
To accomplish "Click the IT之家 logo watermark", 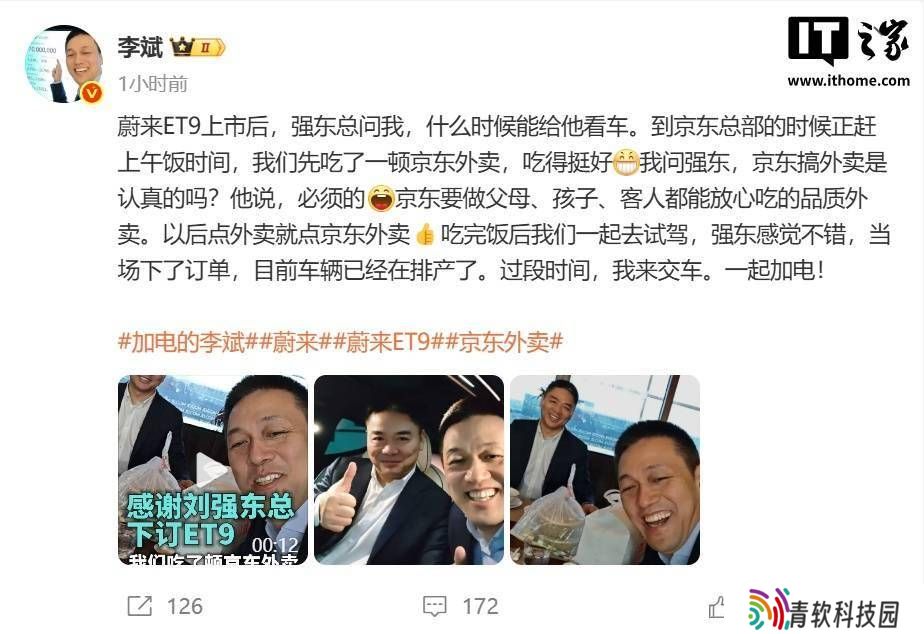I will click(x=849, y=40).
